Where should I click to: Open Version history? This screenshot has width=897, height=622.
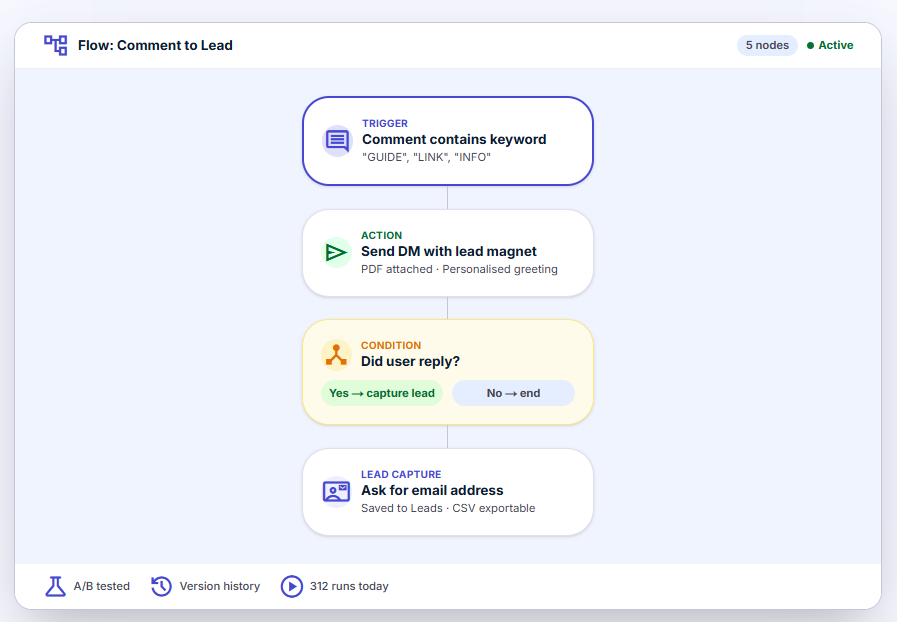pos(220,587)
